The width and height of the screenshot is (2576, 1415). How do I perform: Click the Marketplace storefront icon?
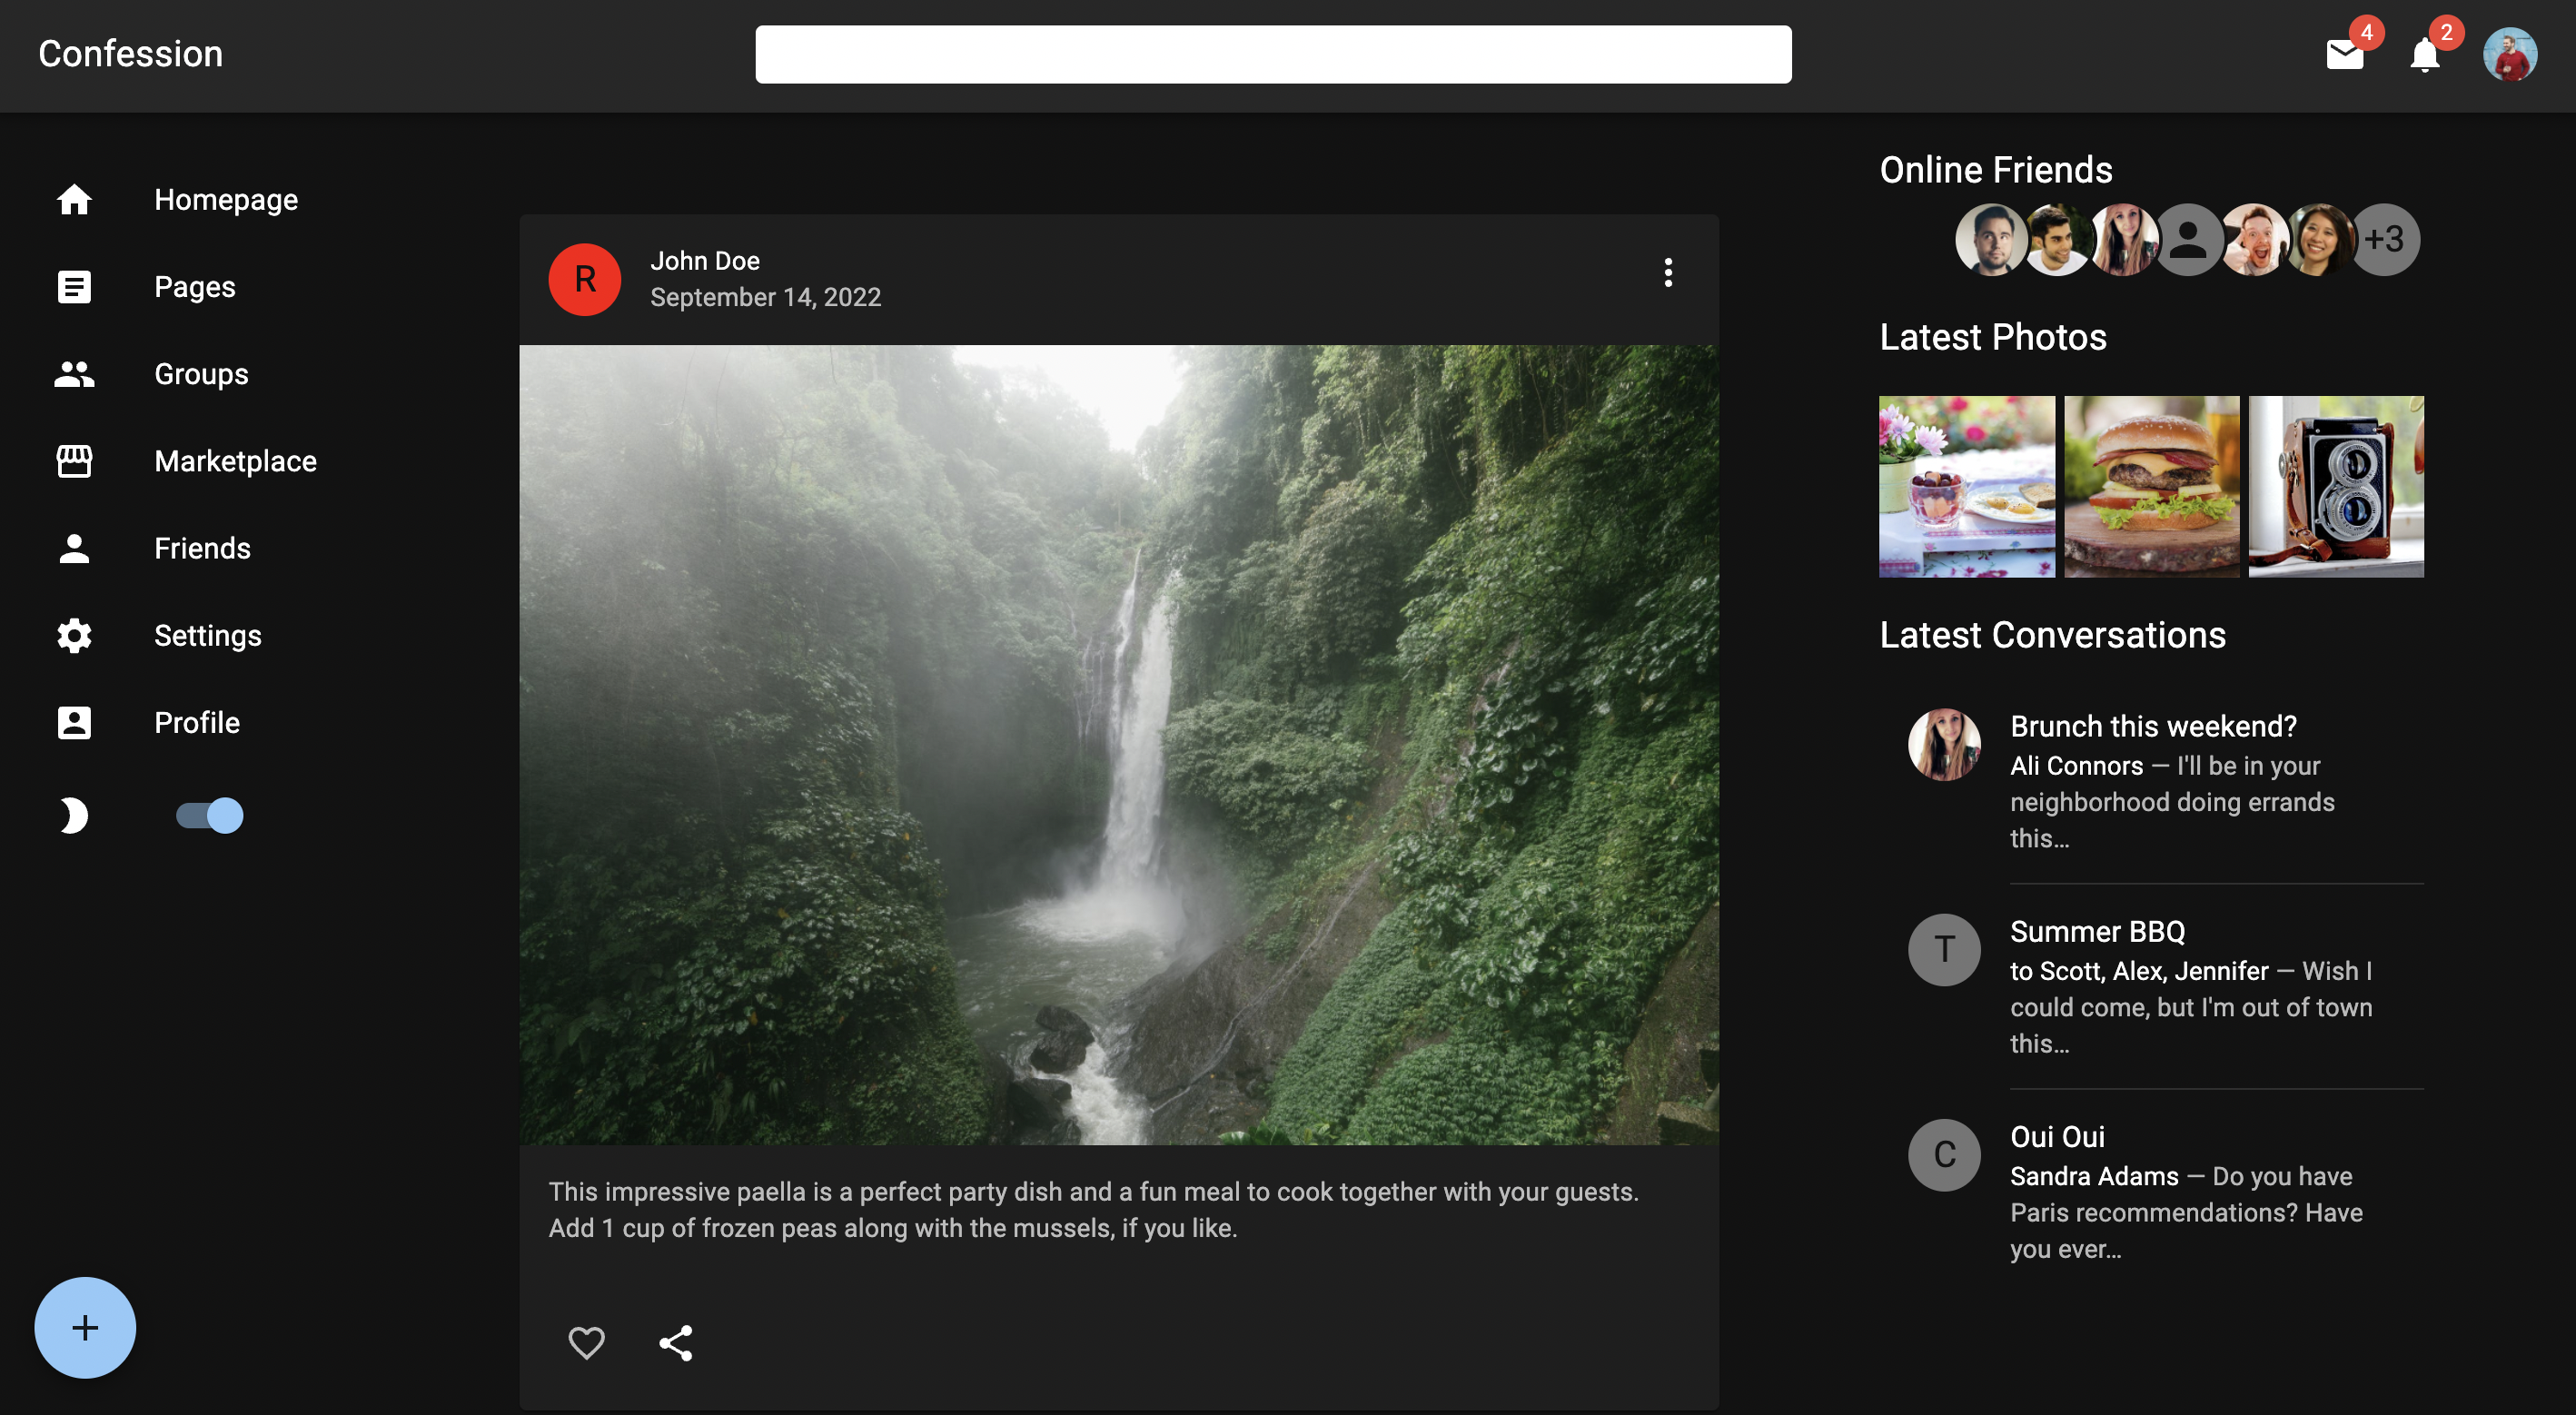pos(74,461)
